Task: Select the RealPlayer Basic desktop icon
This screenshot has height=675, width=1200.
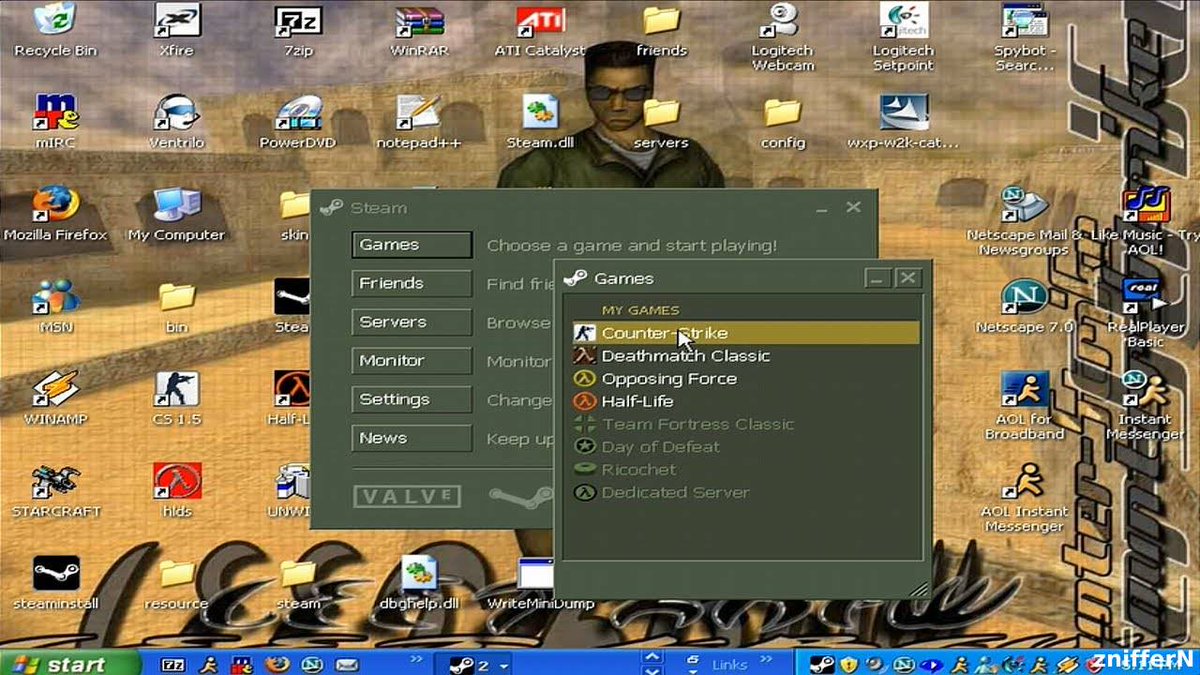Action: tap(1145, 313)
